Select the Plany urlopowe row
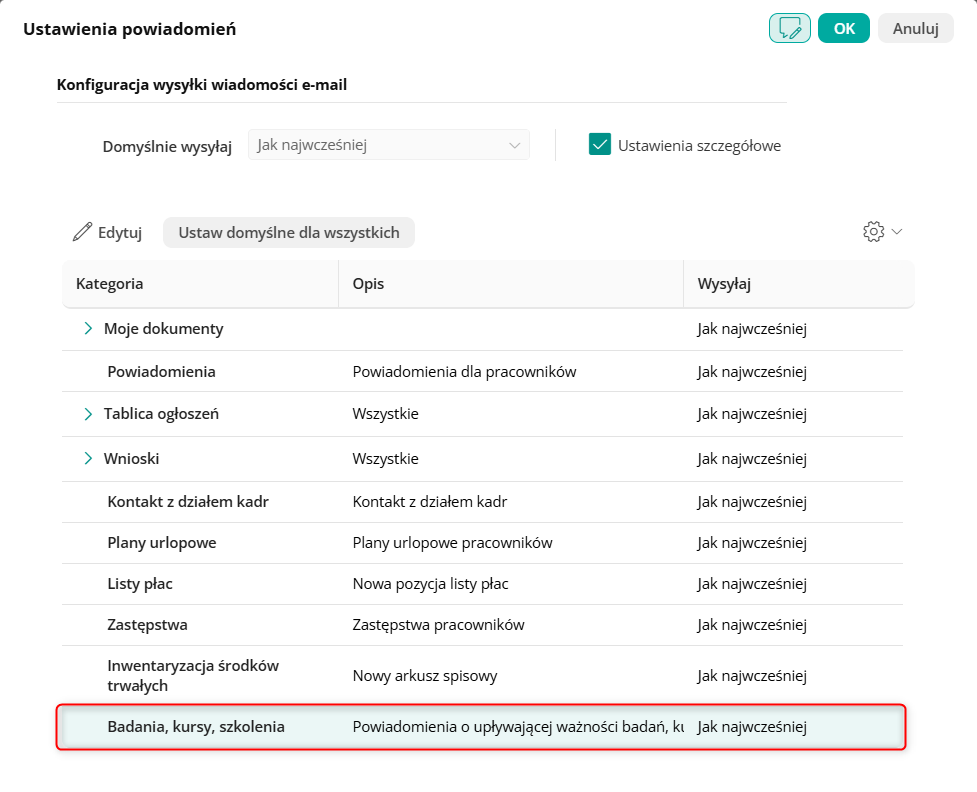This screenshot has width=977, height=792. click(162, 543)
